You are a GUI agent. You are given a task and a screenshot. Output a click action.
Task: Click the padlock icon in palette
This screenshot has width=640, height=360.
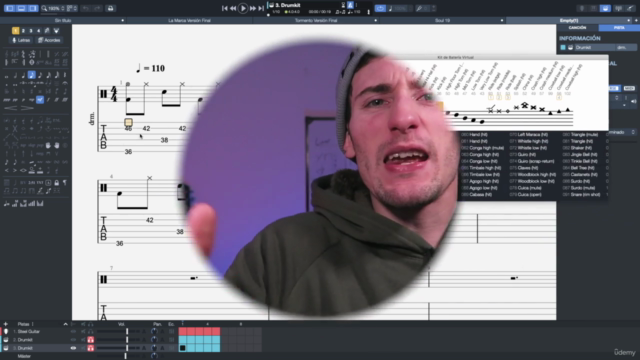pyautogui.click(x=57, y=182)
